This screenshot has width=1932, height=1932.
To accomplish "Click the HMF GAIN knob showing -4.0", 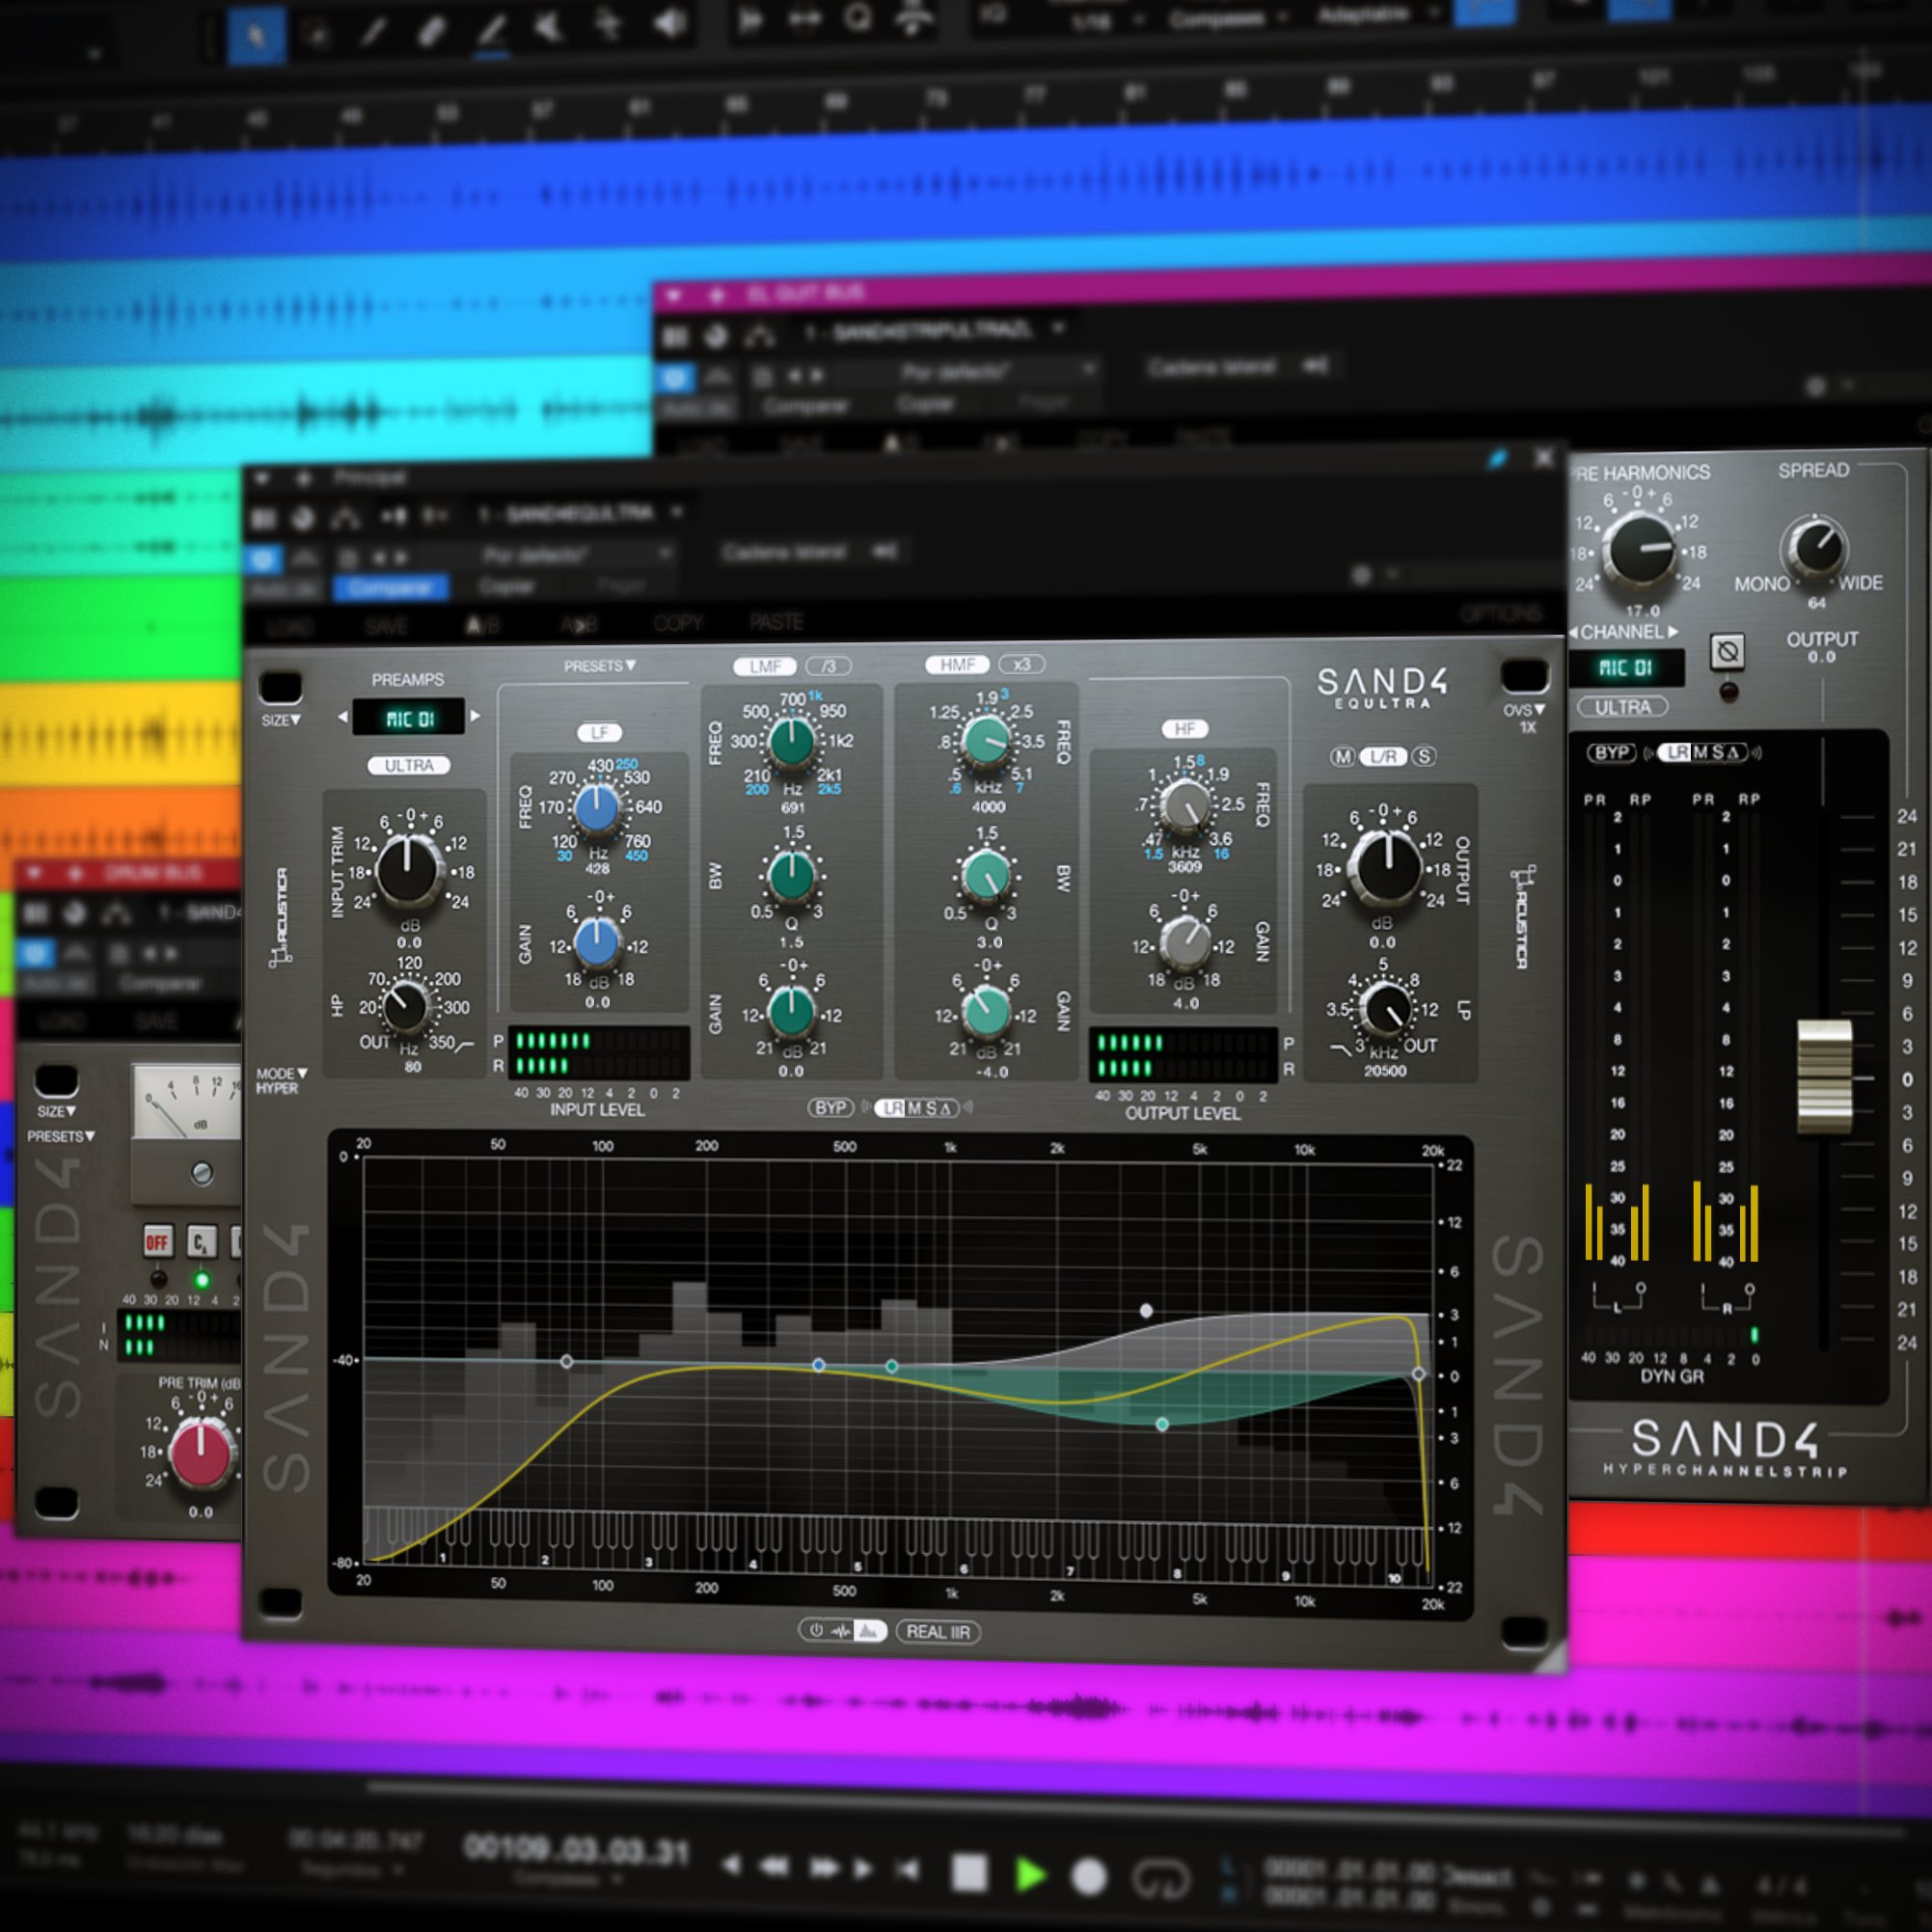I will pyautogui.click(x=987, y=1013).
